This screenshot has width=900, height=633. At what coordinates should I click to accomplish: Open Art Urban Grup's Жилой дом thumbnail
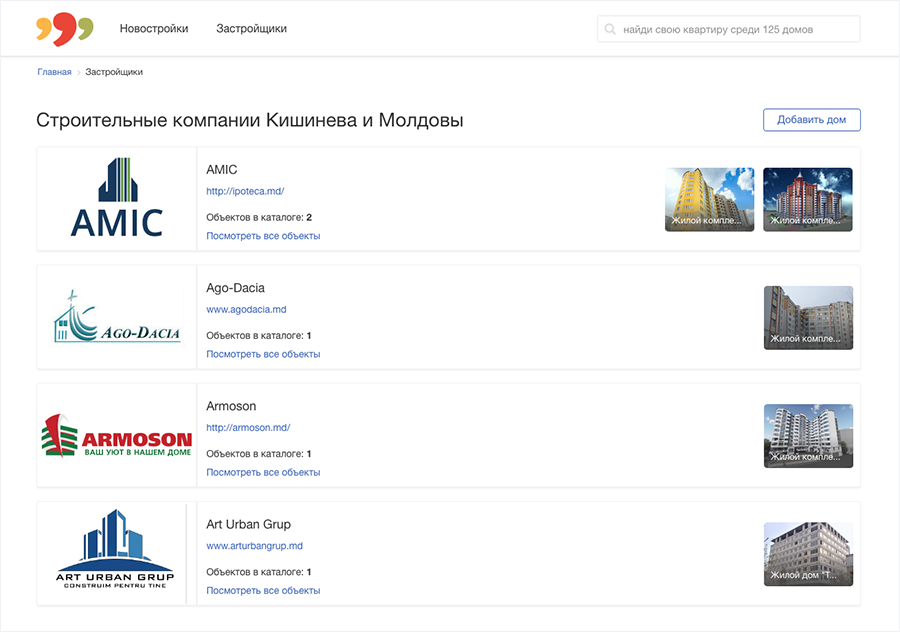coord(808,554)
